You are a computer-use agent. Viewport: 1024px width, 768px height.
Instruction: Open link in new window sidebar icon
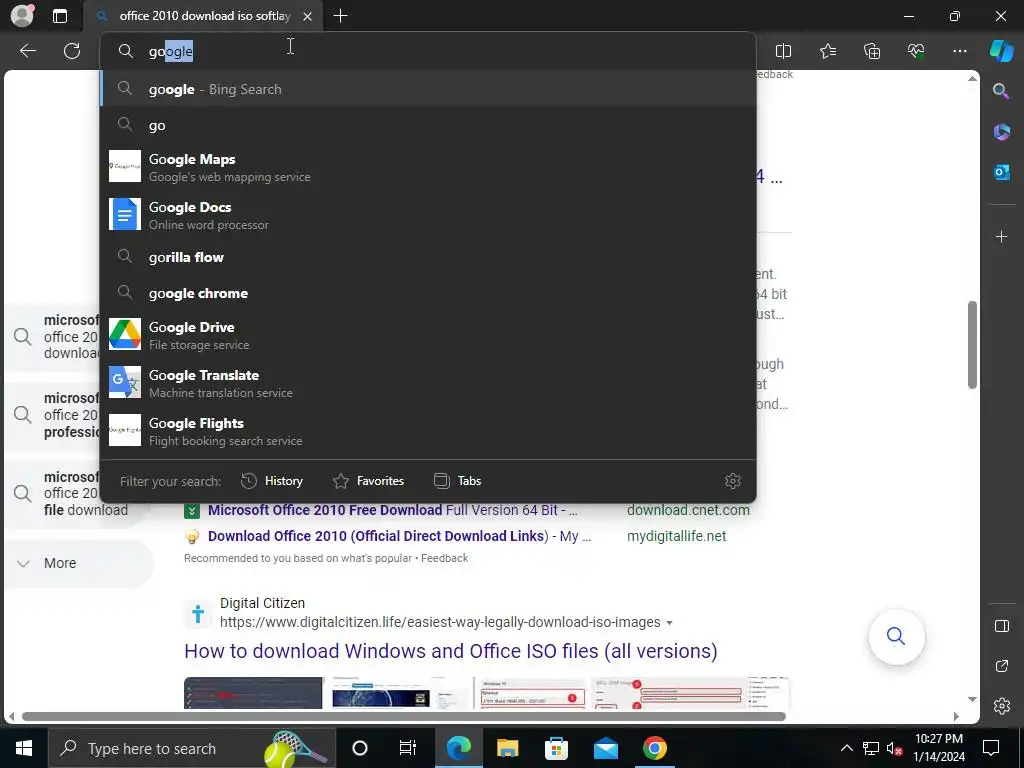(1001, 666)
